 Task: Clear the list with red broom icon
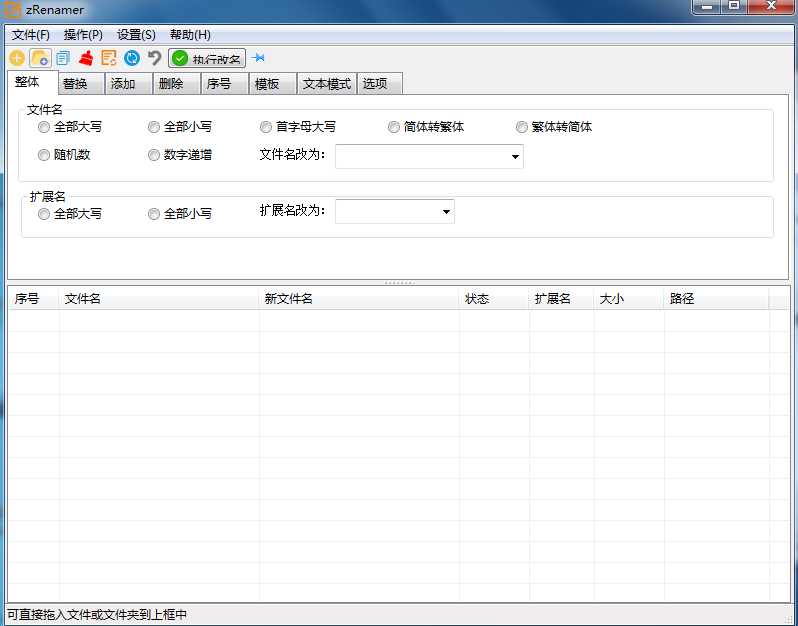click(x=86, y=58)
